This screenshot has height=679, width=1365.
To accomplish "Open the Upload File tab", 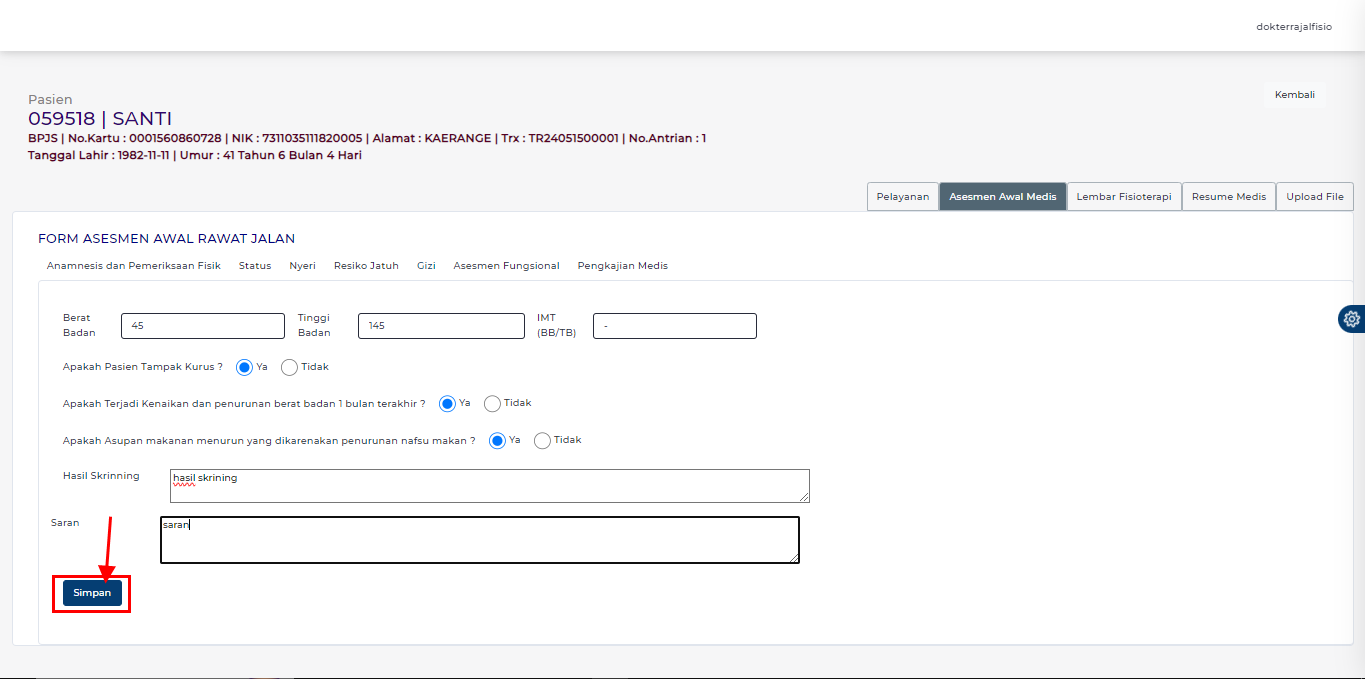I will (x=1314, y=197).
